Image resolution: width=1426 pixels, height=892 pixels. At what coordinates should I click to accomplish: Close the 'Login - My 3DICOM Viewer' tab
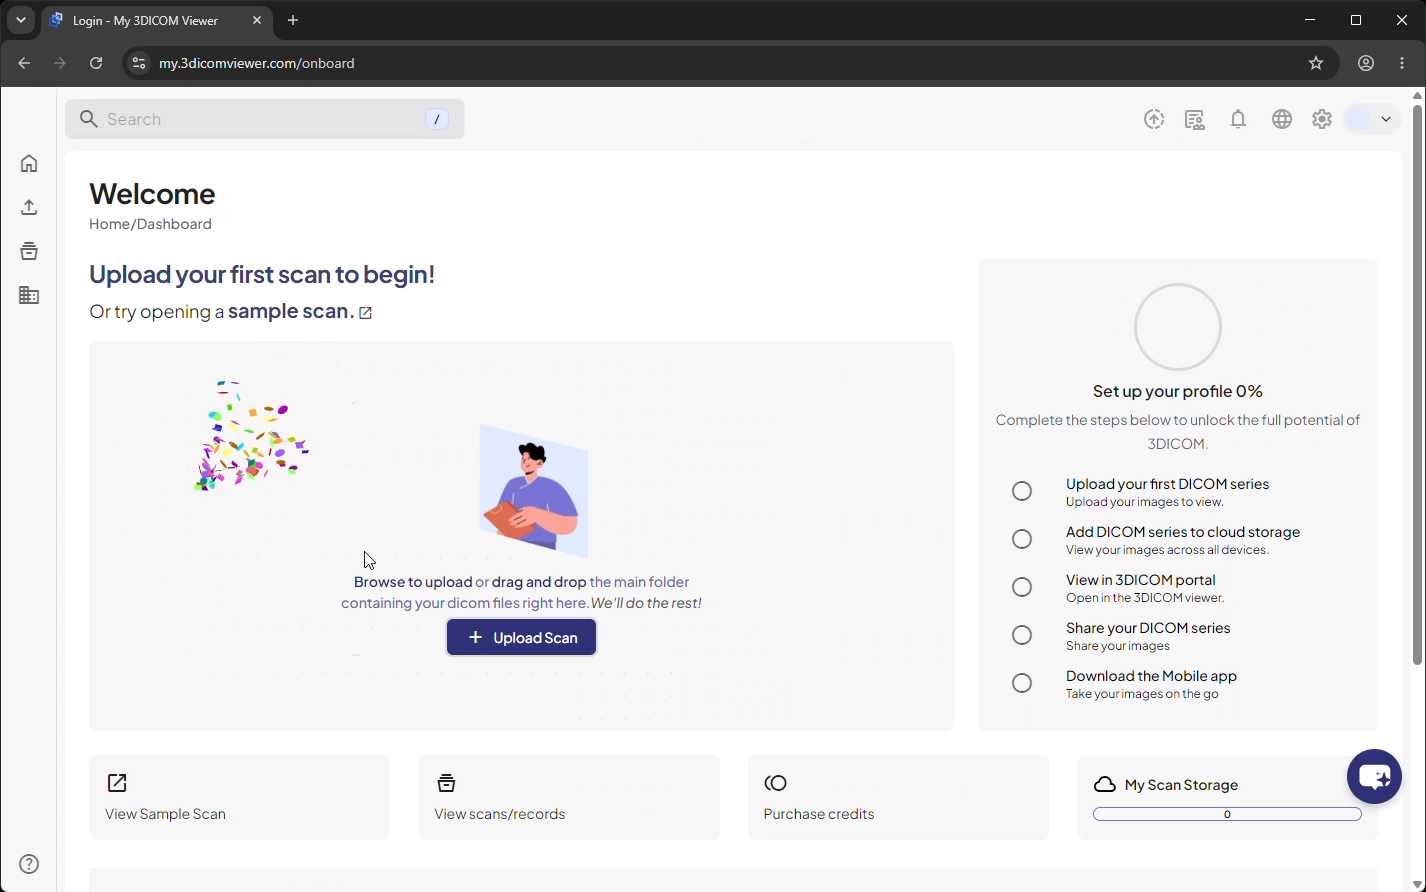[257, 20]
